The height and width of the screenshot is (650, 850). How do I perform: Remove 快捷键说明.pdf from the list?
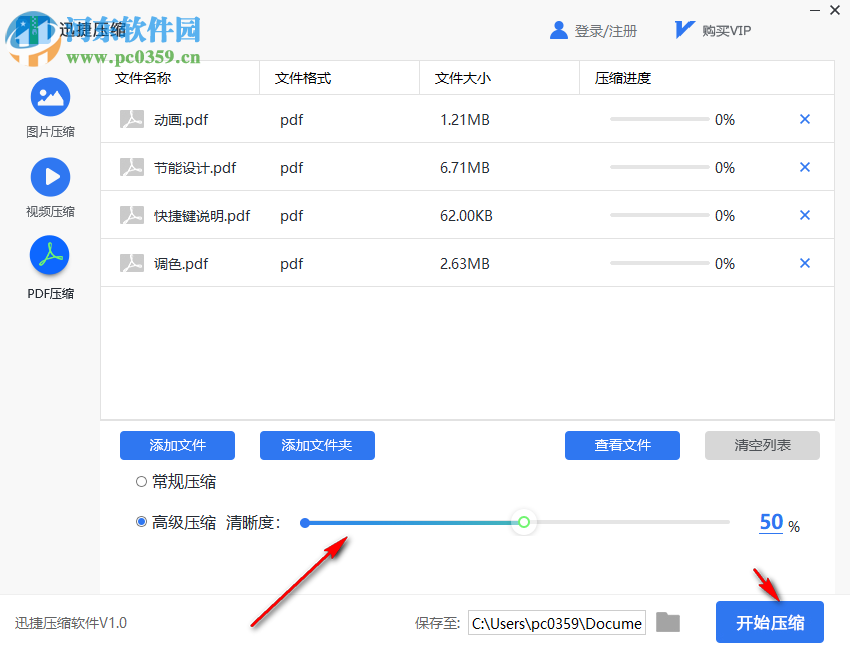[805, 215]
